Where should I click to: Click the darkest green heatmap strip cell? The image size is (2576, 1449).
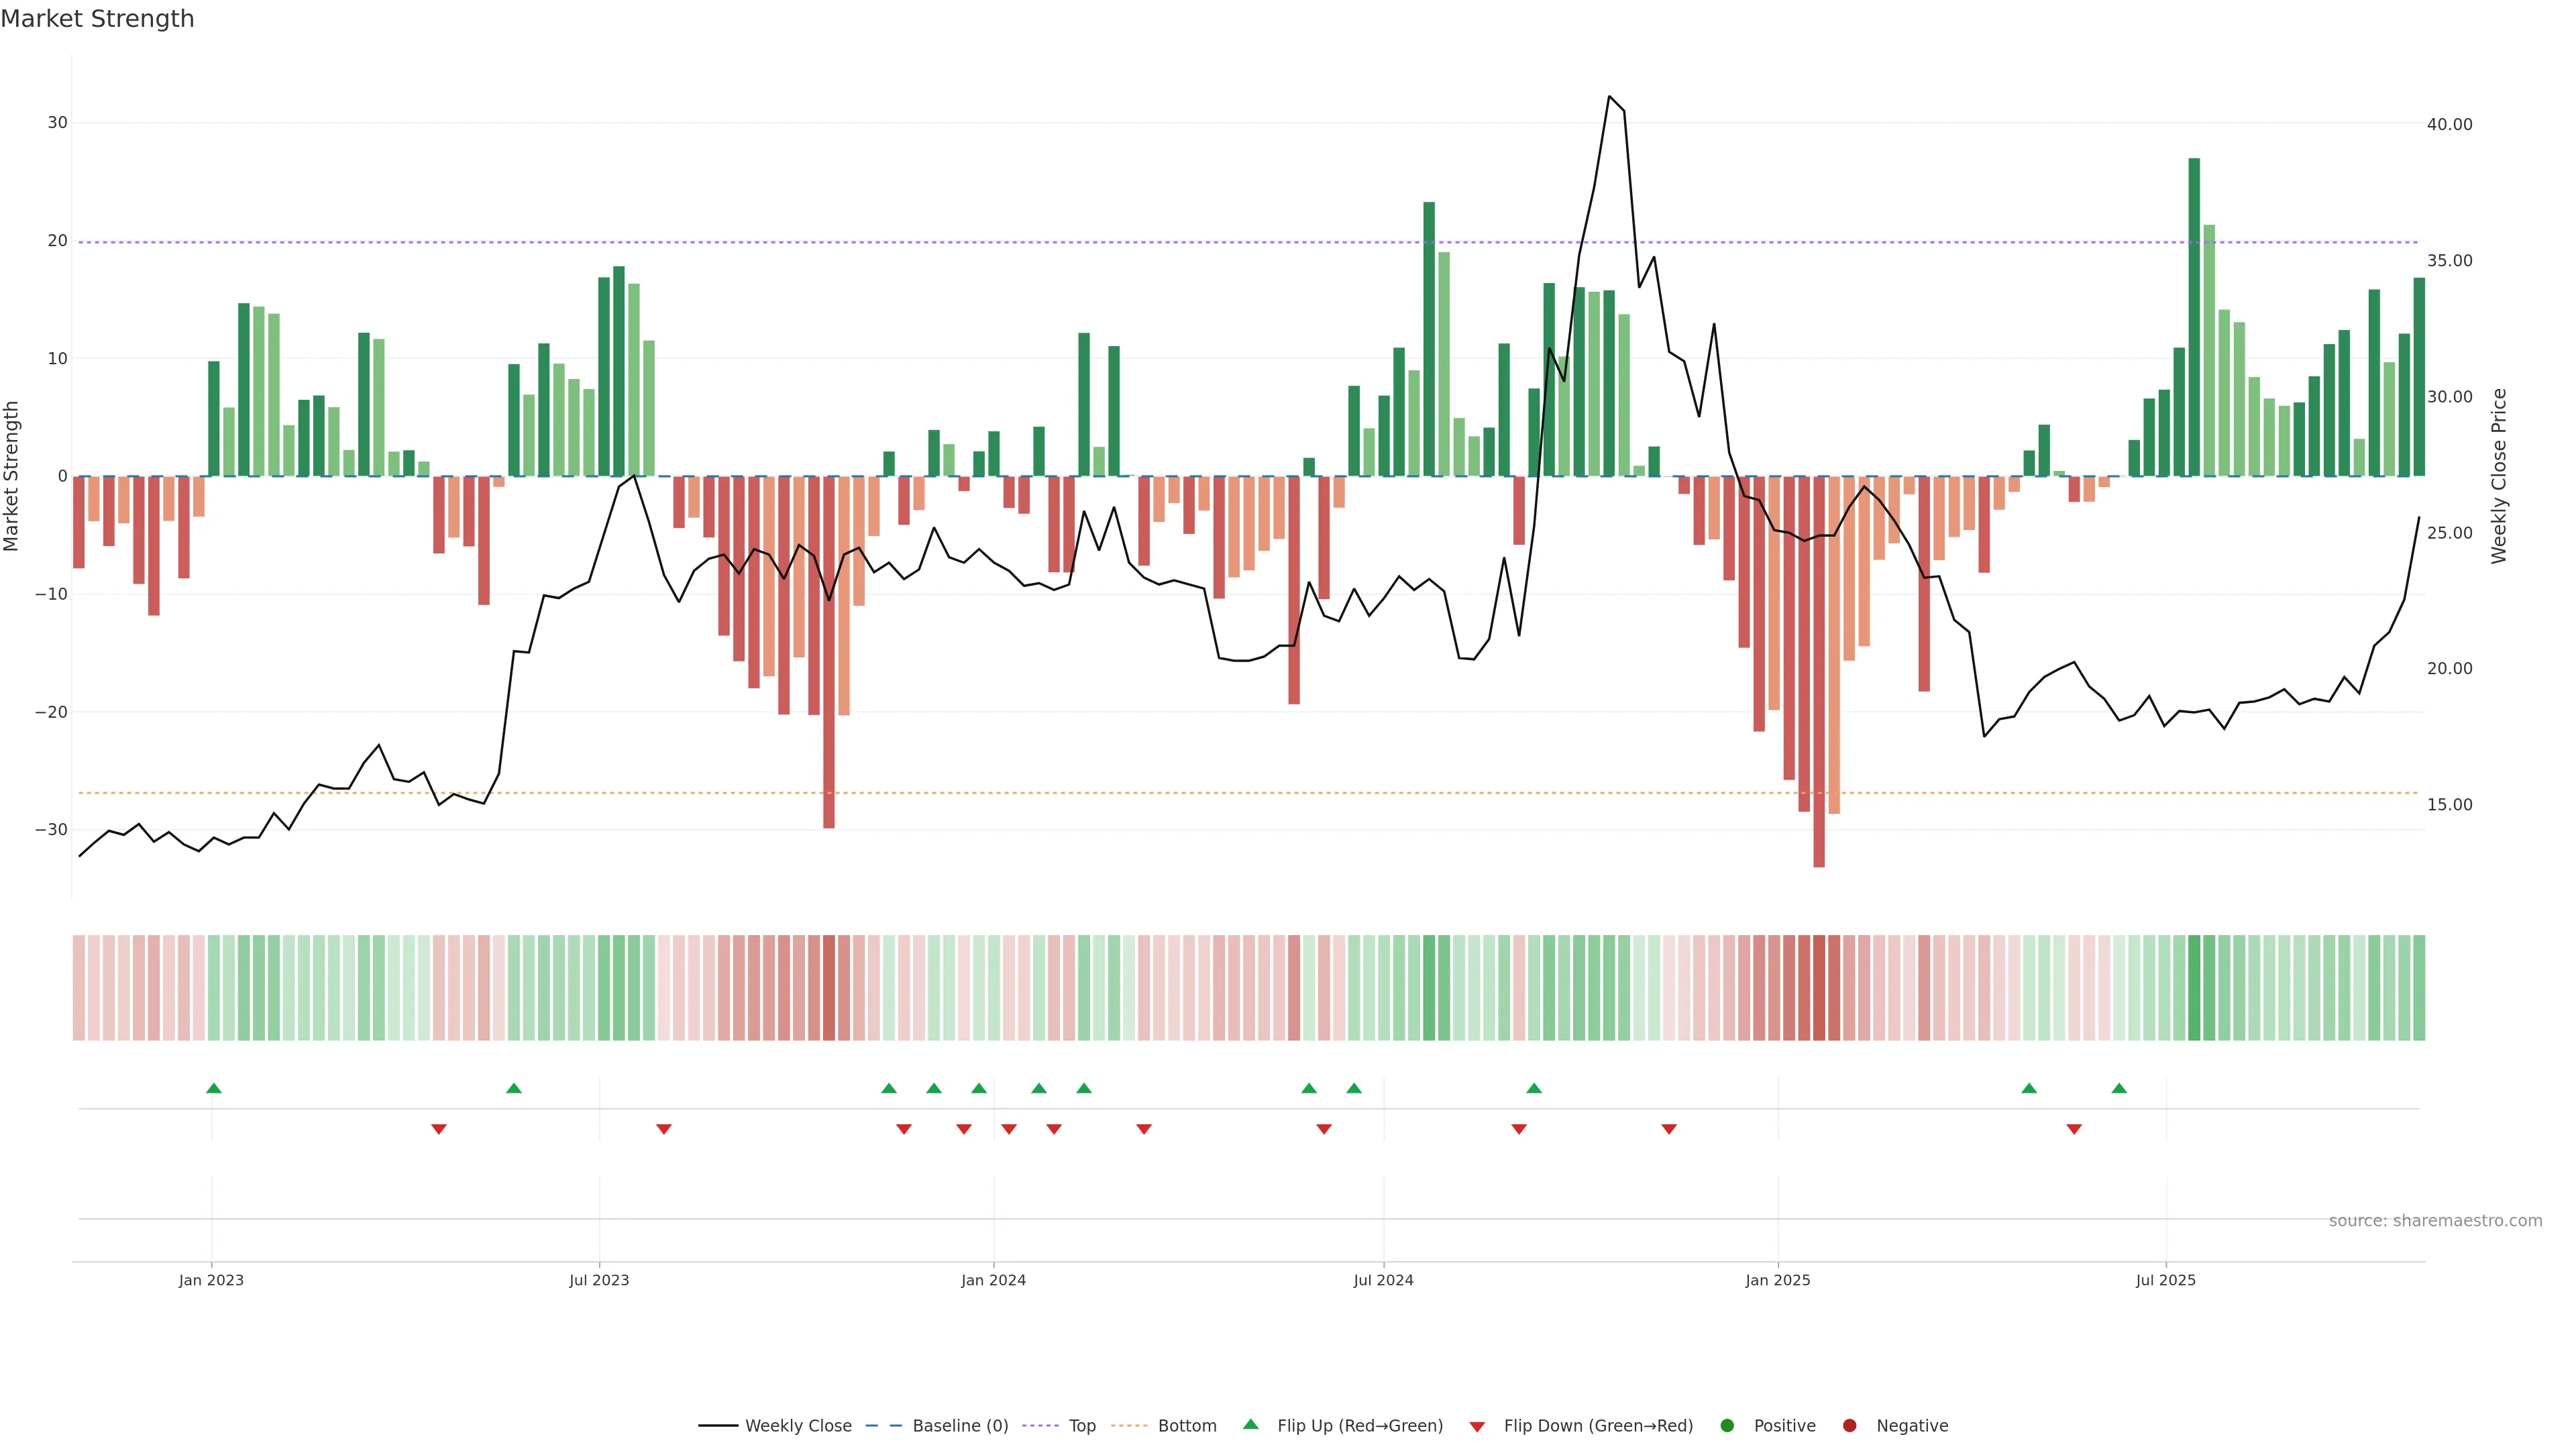tap(2194, 987)
